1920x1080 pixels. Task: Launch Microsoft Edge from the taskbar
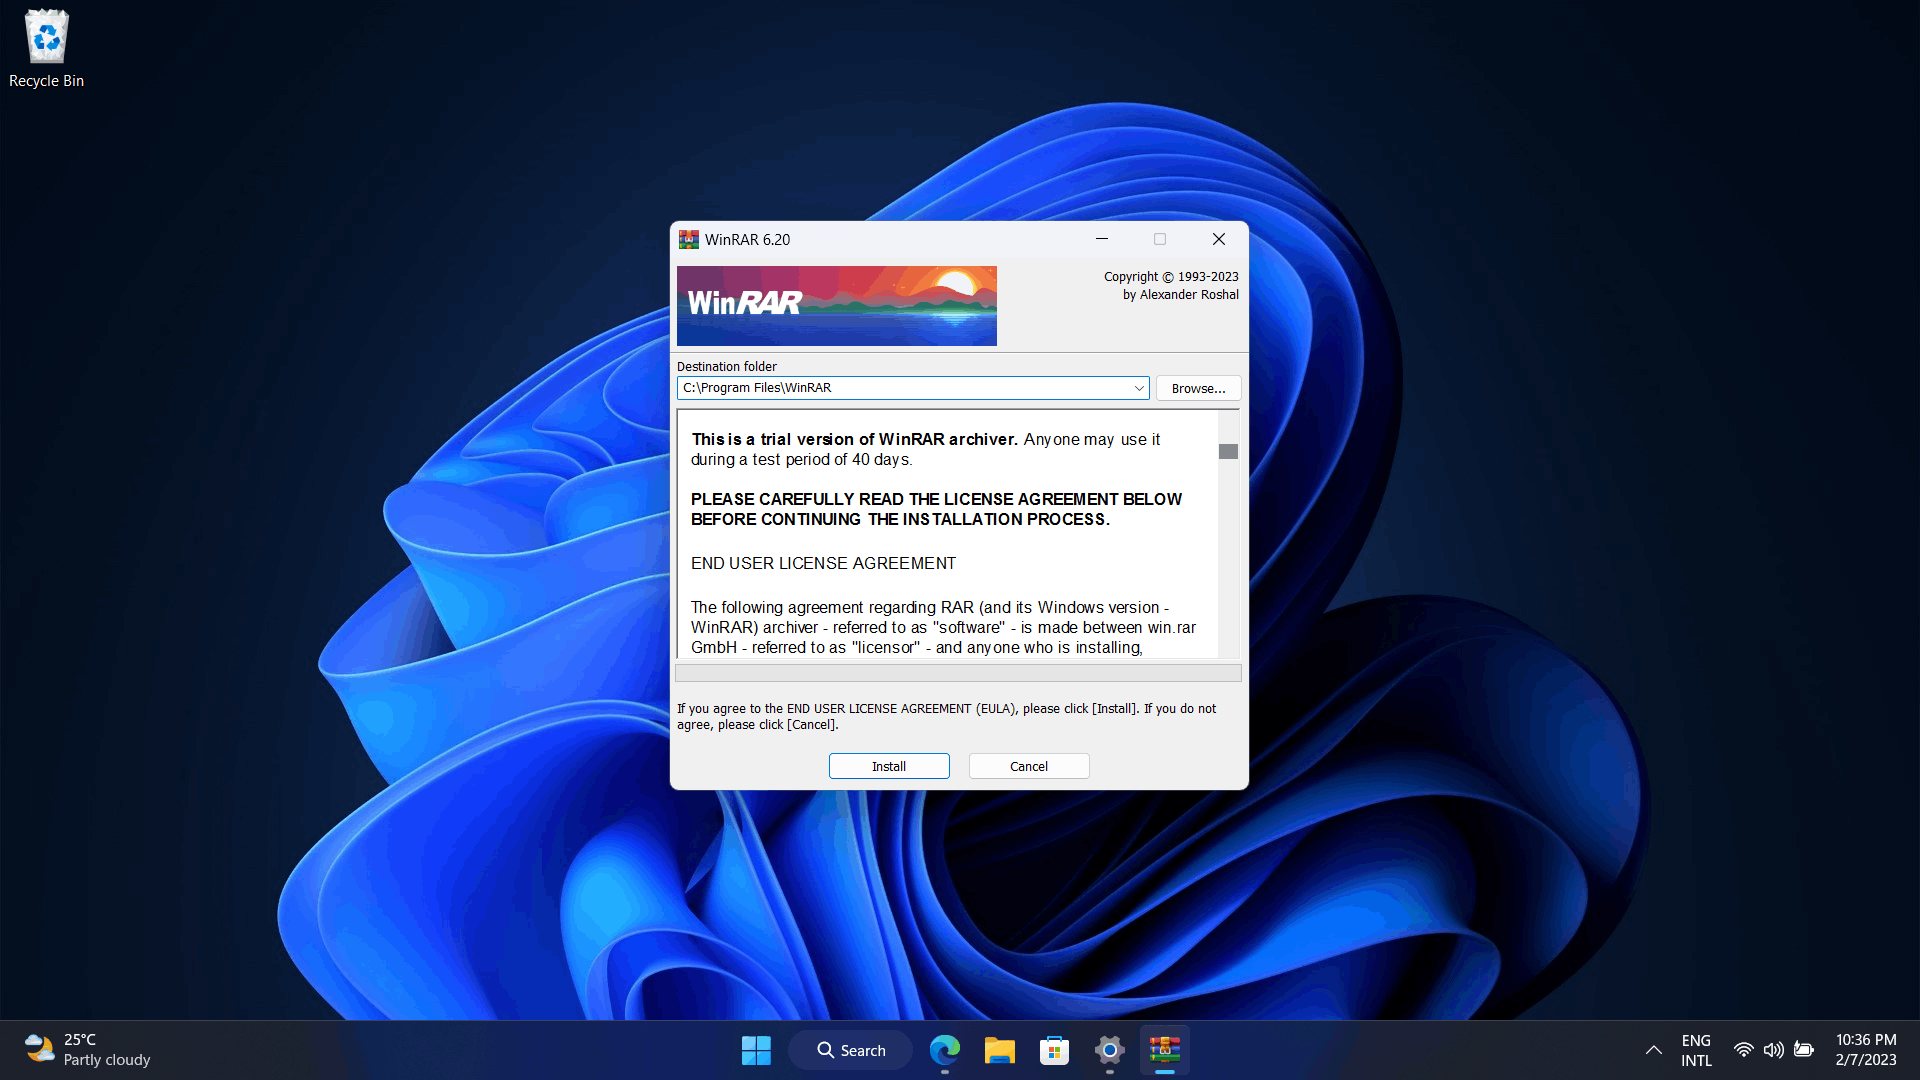pos(945,1050)
